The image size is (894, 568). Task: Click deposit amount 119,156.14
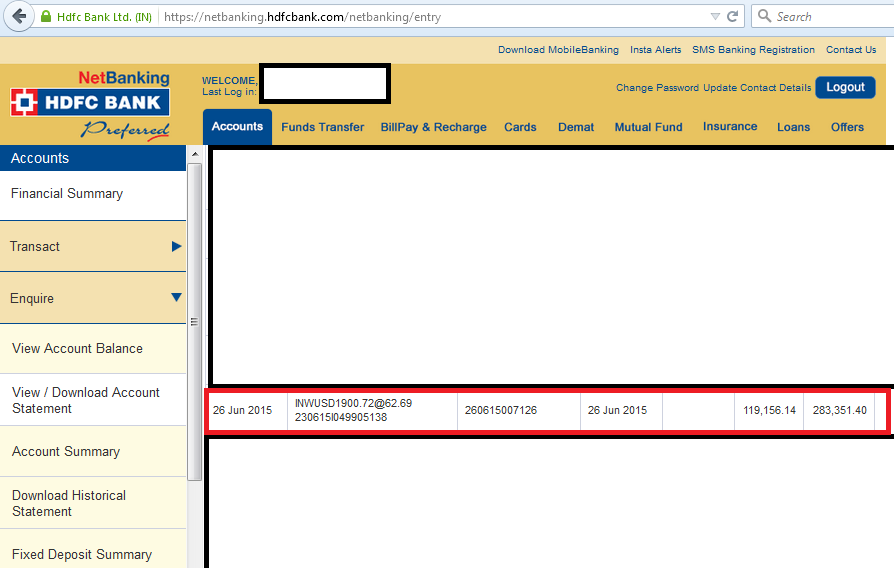point(769,410)
